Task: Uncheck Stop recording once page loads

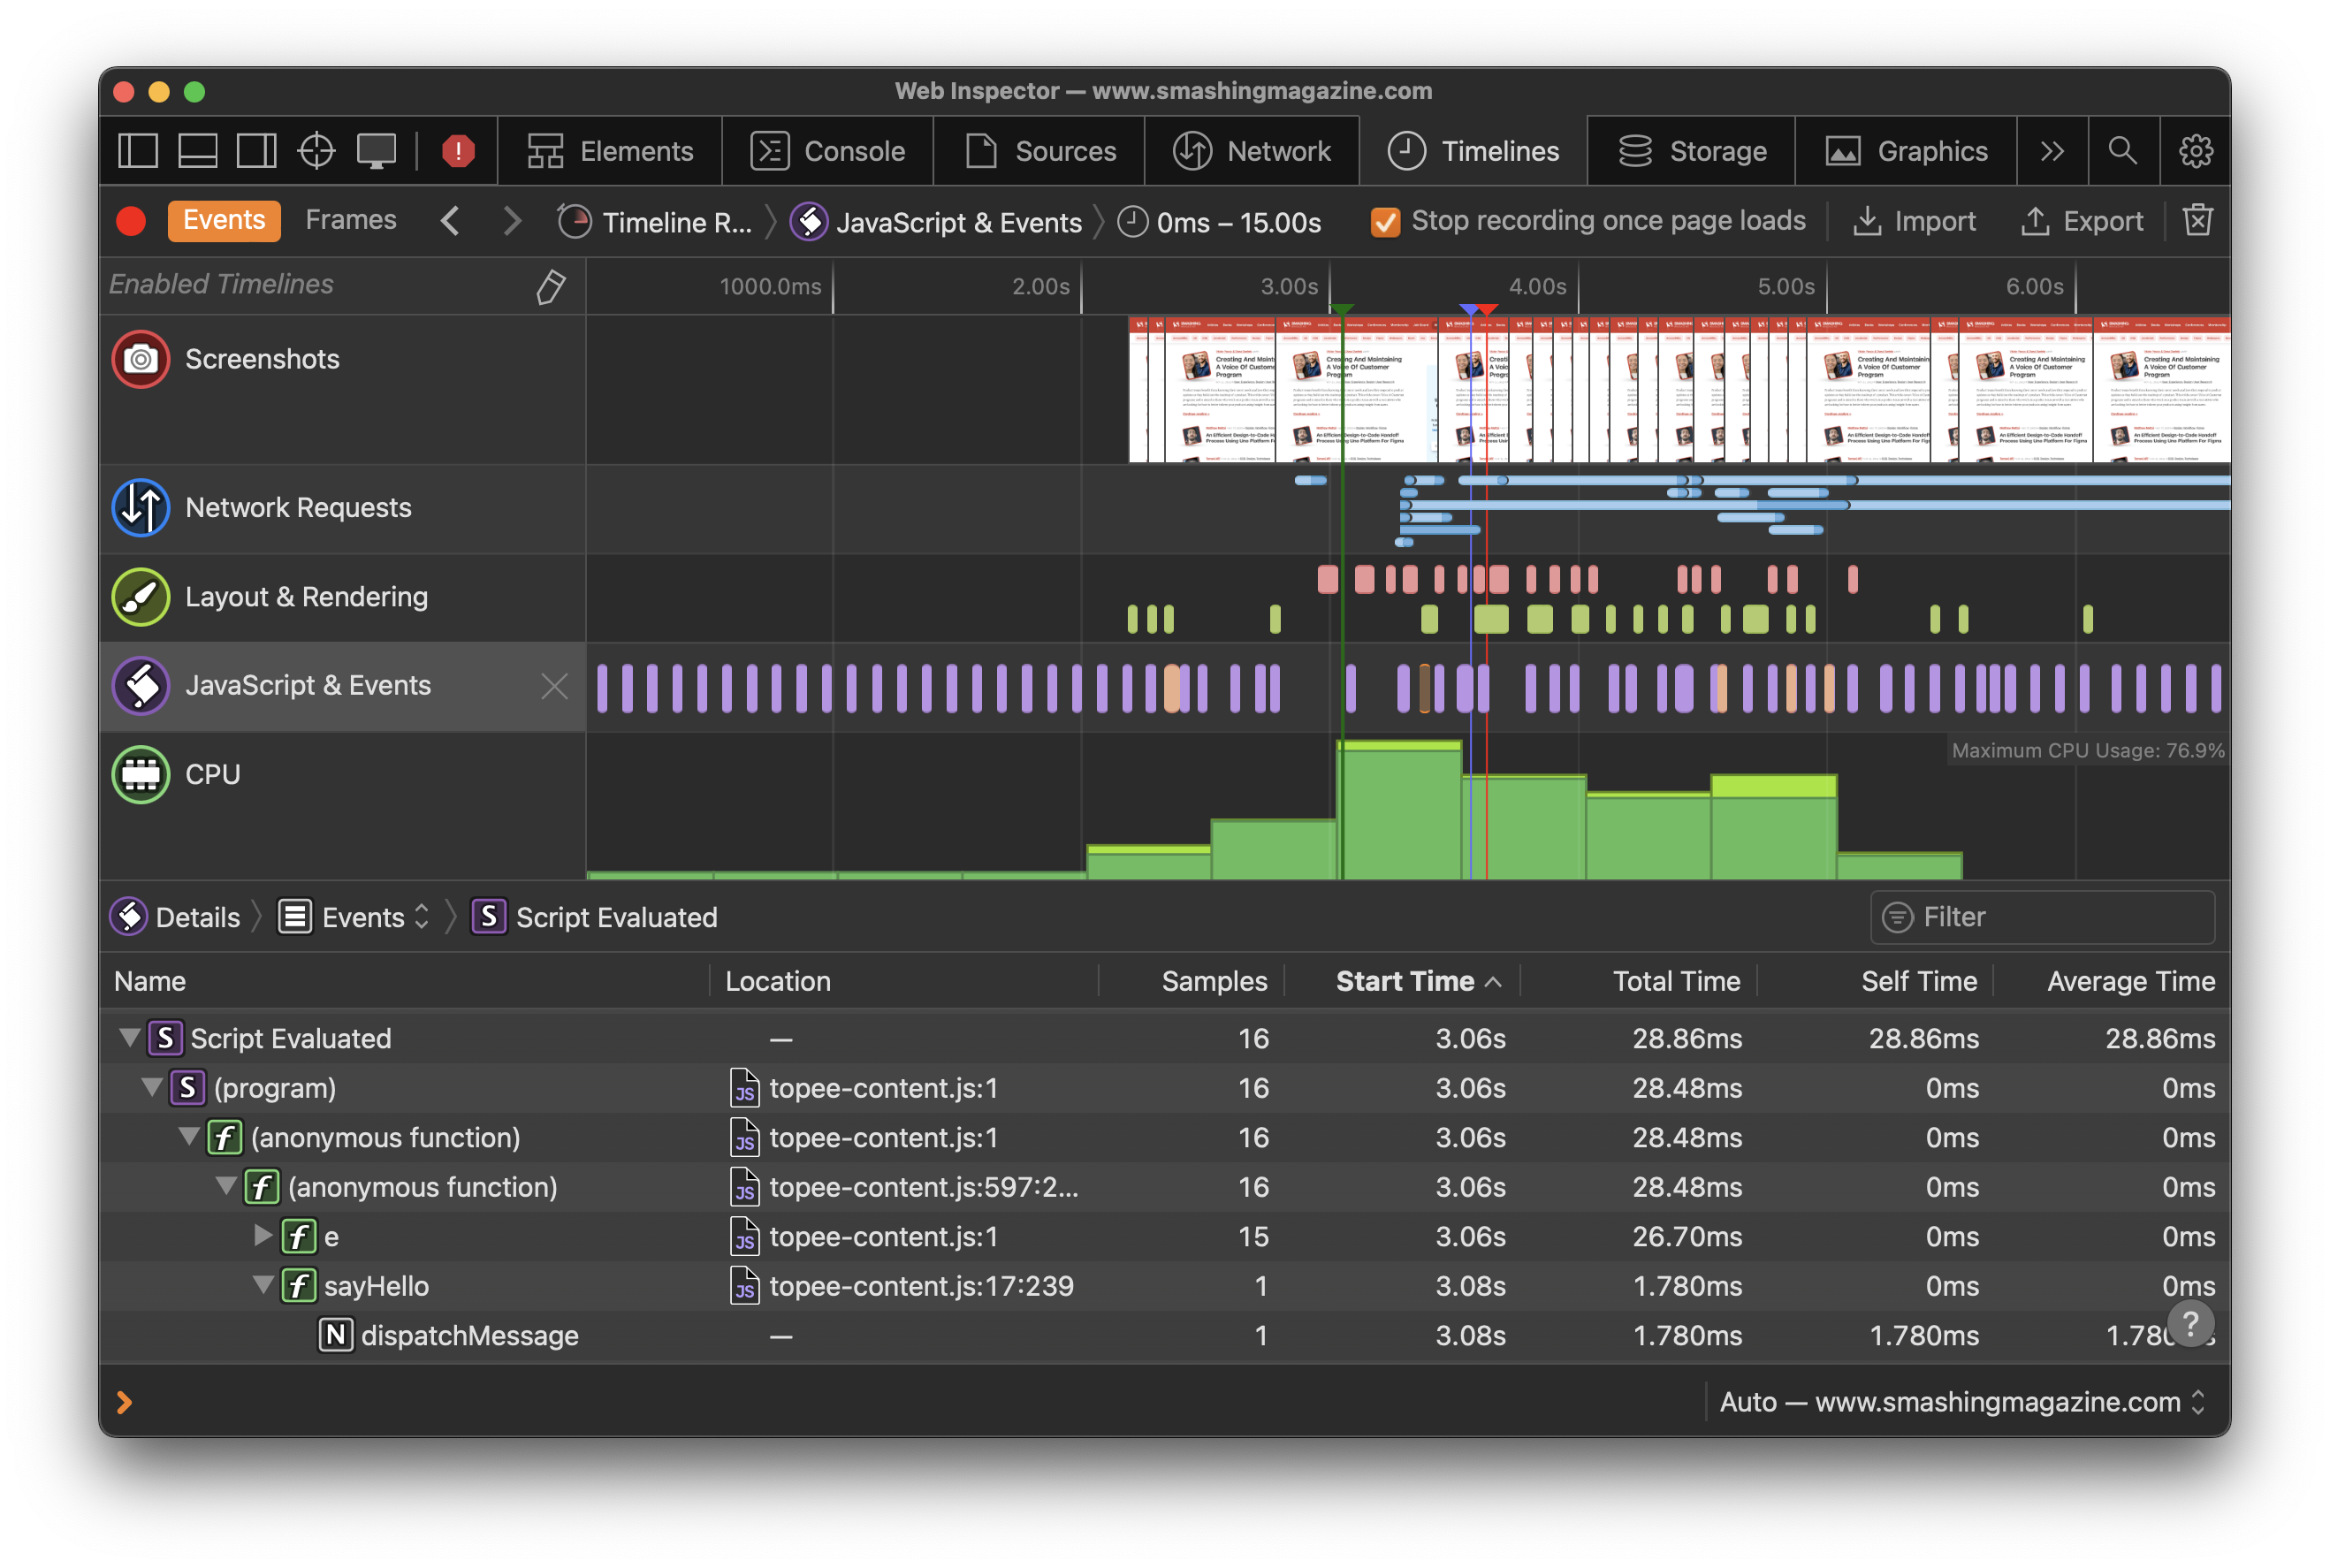Action: point(1384,221)
